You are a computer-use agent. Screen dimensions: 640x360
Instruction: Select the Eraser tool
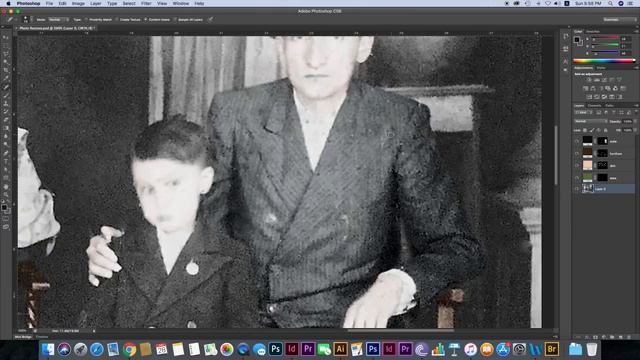coord(6,120)
